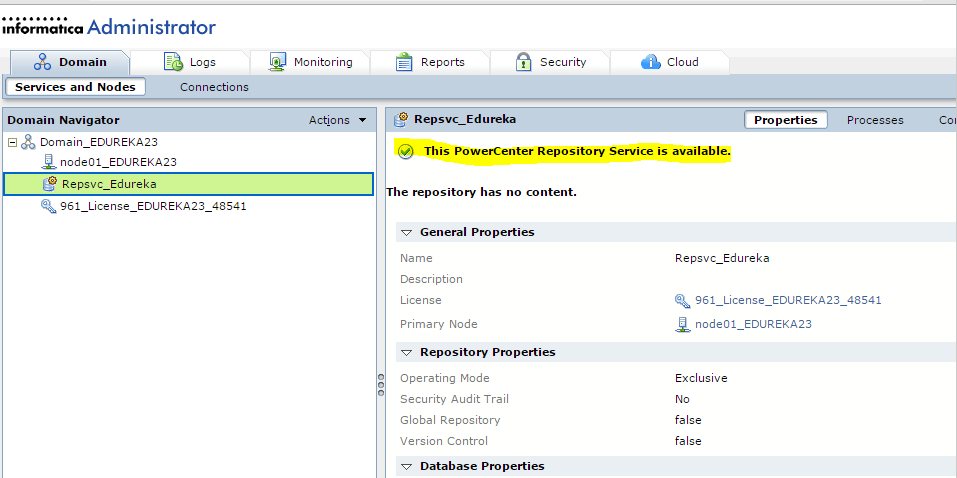This screenshot has height=478, width=957.
Task: Open the 961_License_EDUREKA23_48541 license link
Action: click(787, 300)
